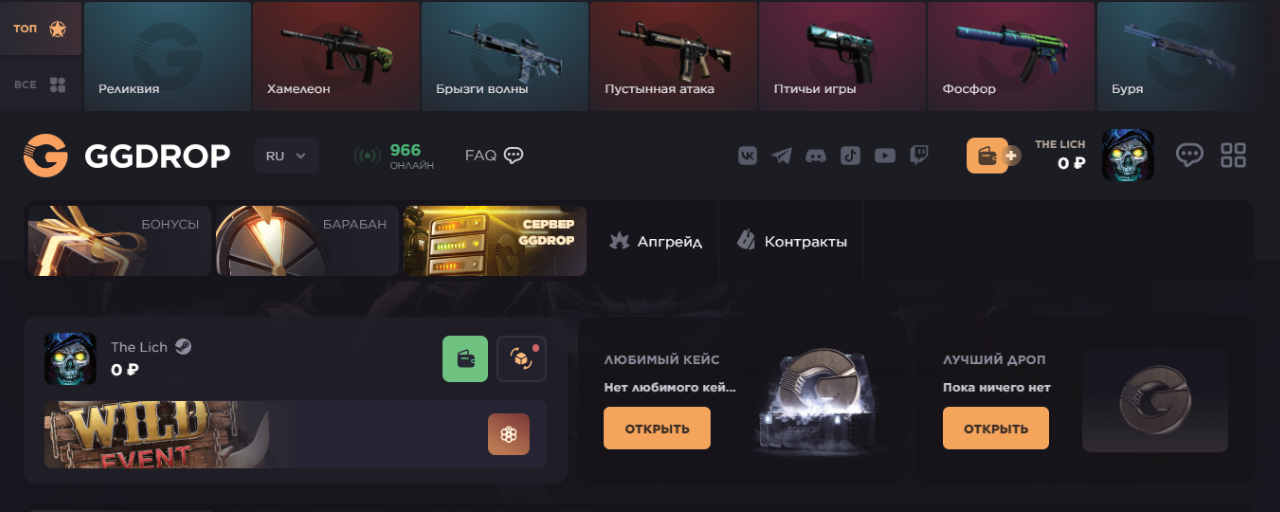Screen dimensions: 1280x512
Task: Open the grid menu icon in header
Action: pos(1233,155)
